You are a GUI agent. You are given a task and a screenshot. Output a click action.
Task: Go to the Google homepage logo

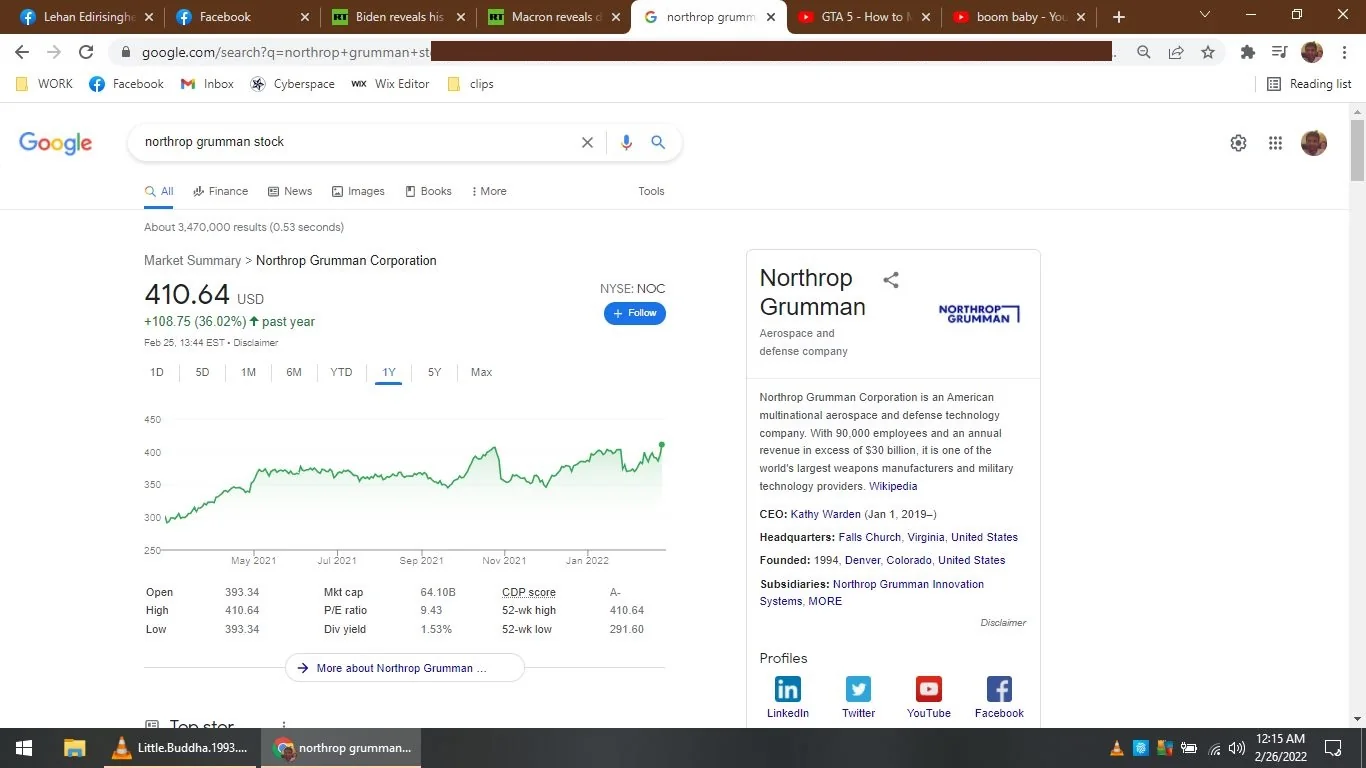[x=56, y=143]
